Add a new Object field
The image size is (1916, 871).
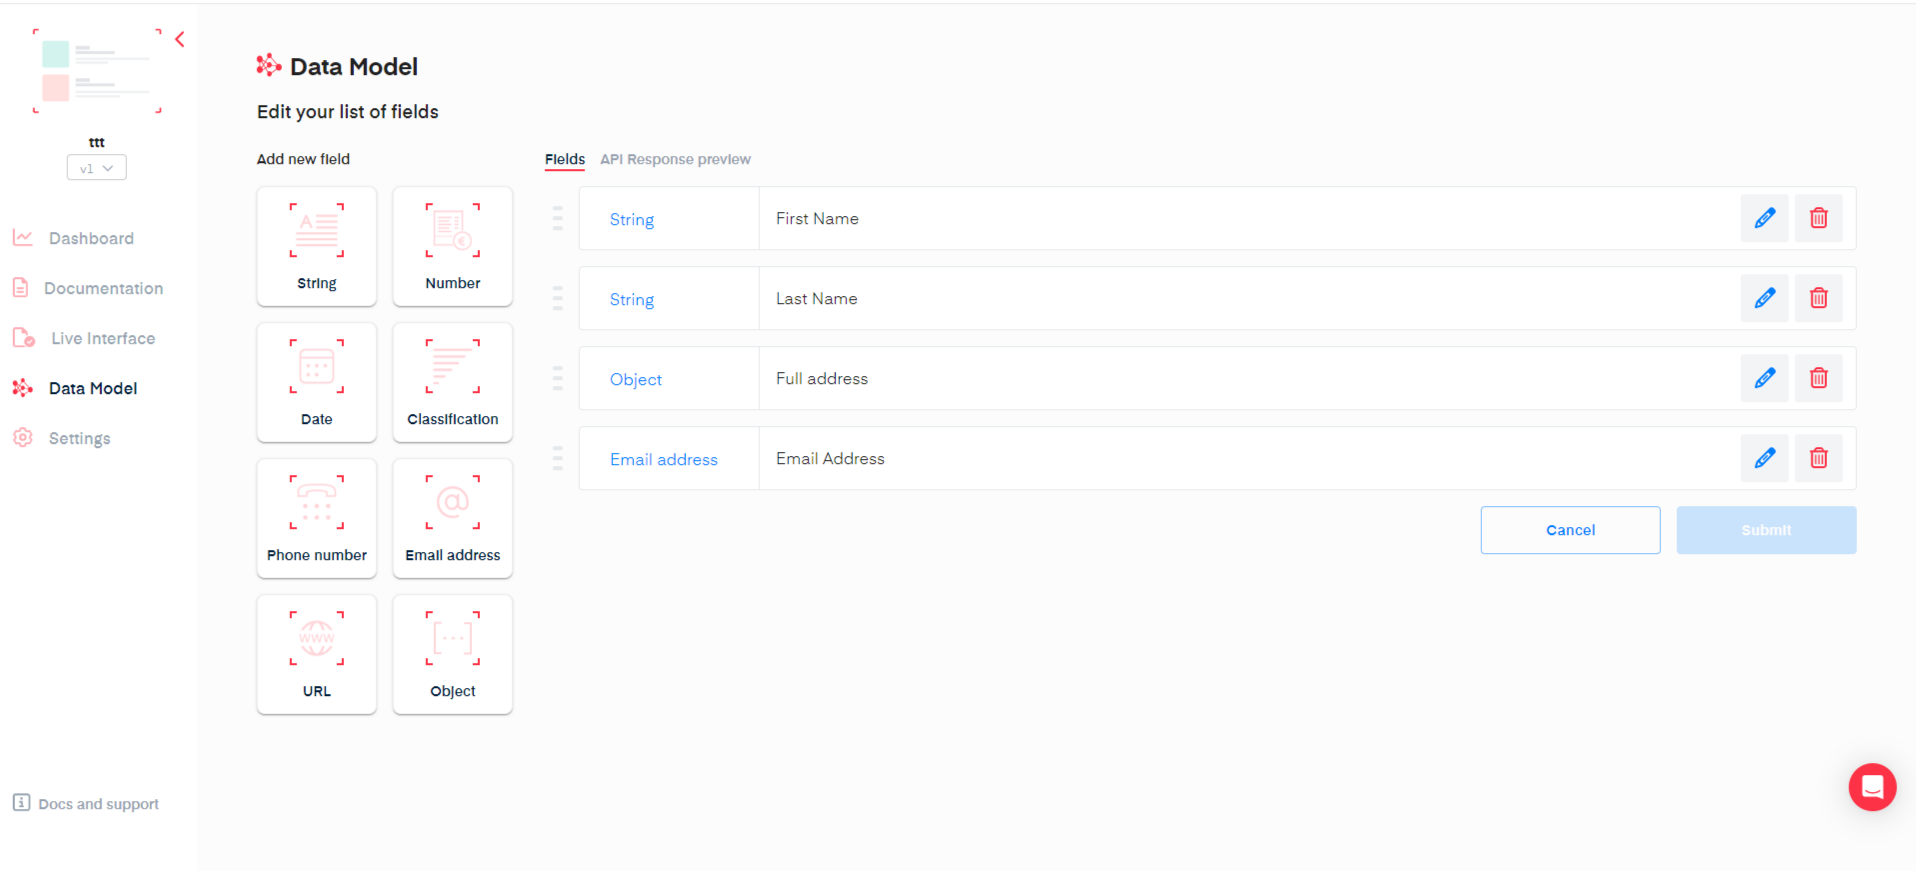click(x=452, y=654)
